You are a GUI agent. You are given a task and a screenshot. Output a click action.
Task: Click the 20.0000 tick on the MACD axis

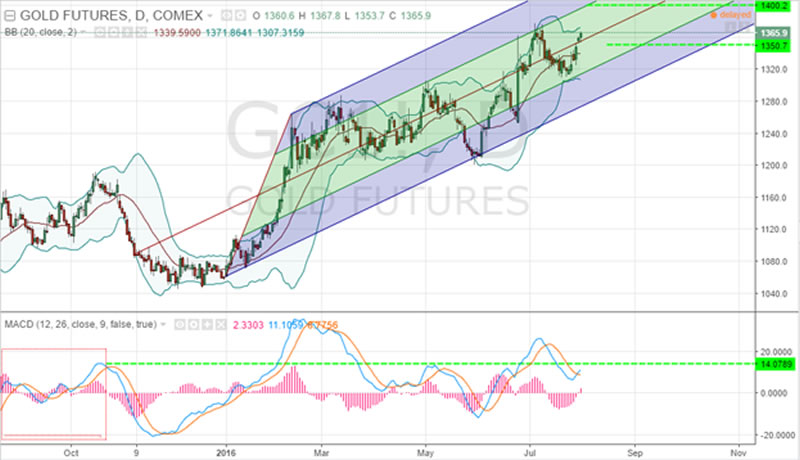coord(777,352)
